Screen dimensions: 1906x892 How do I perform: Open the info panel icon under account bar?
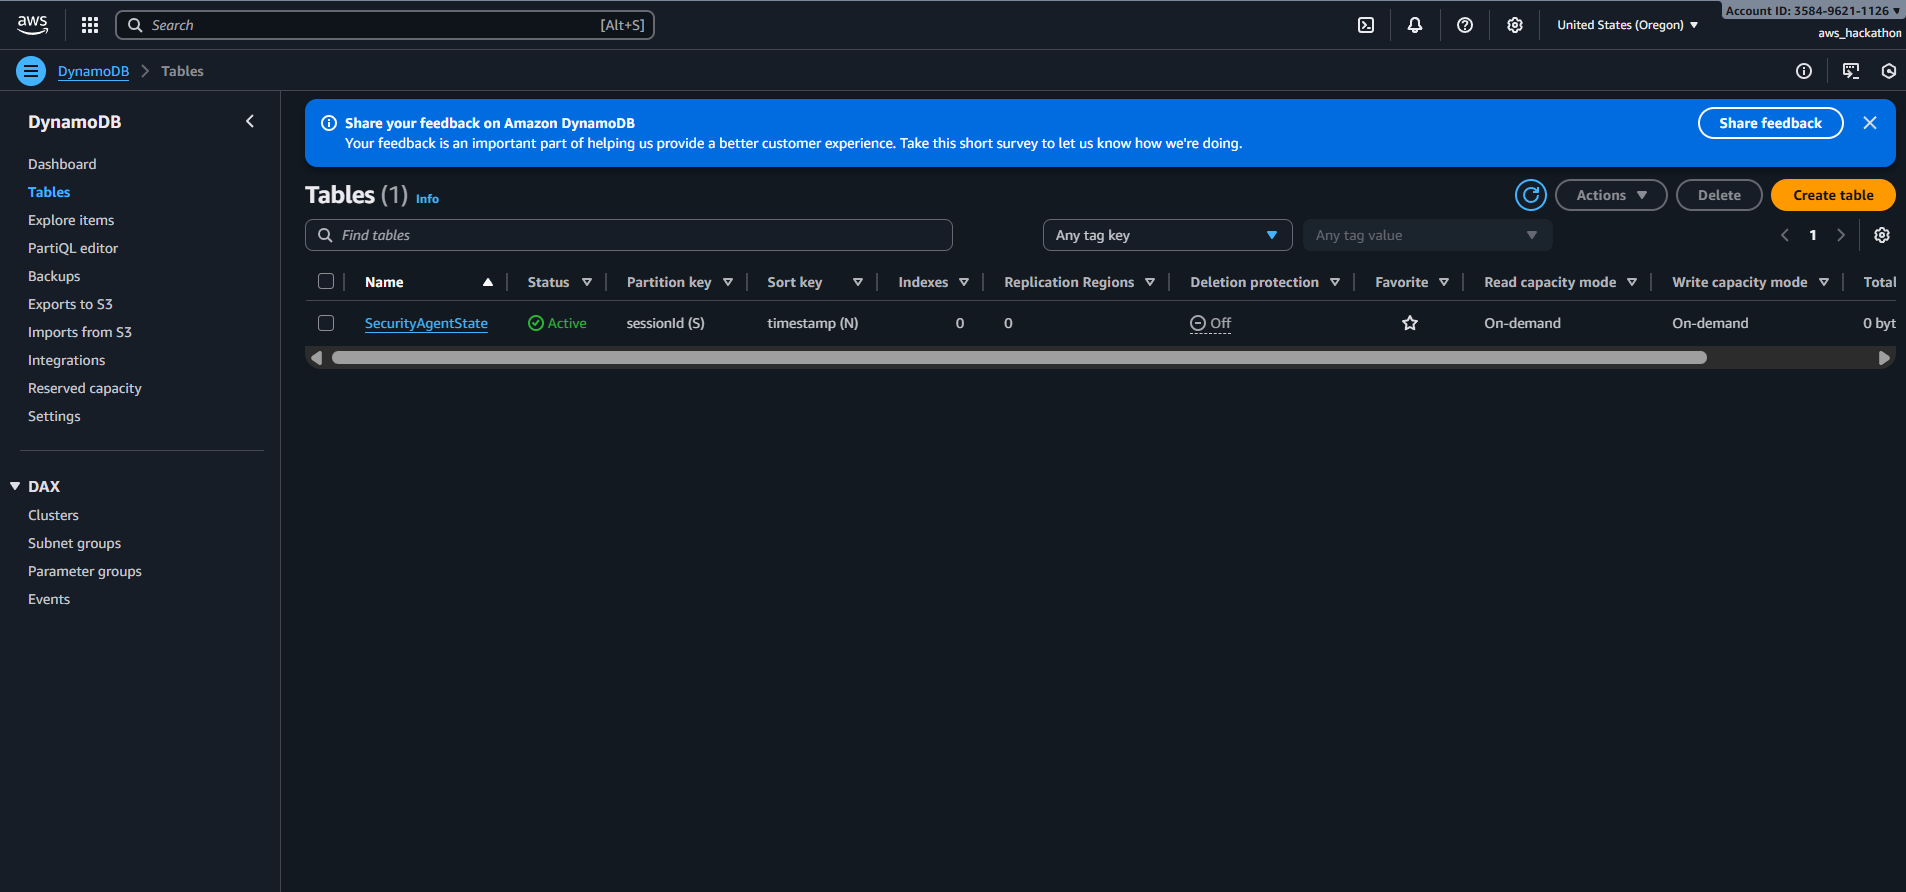pyautogui.click(x=1804, y=71)
